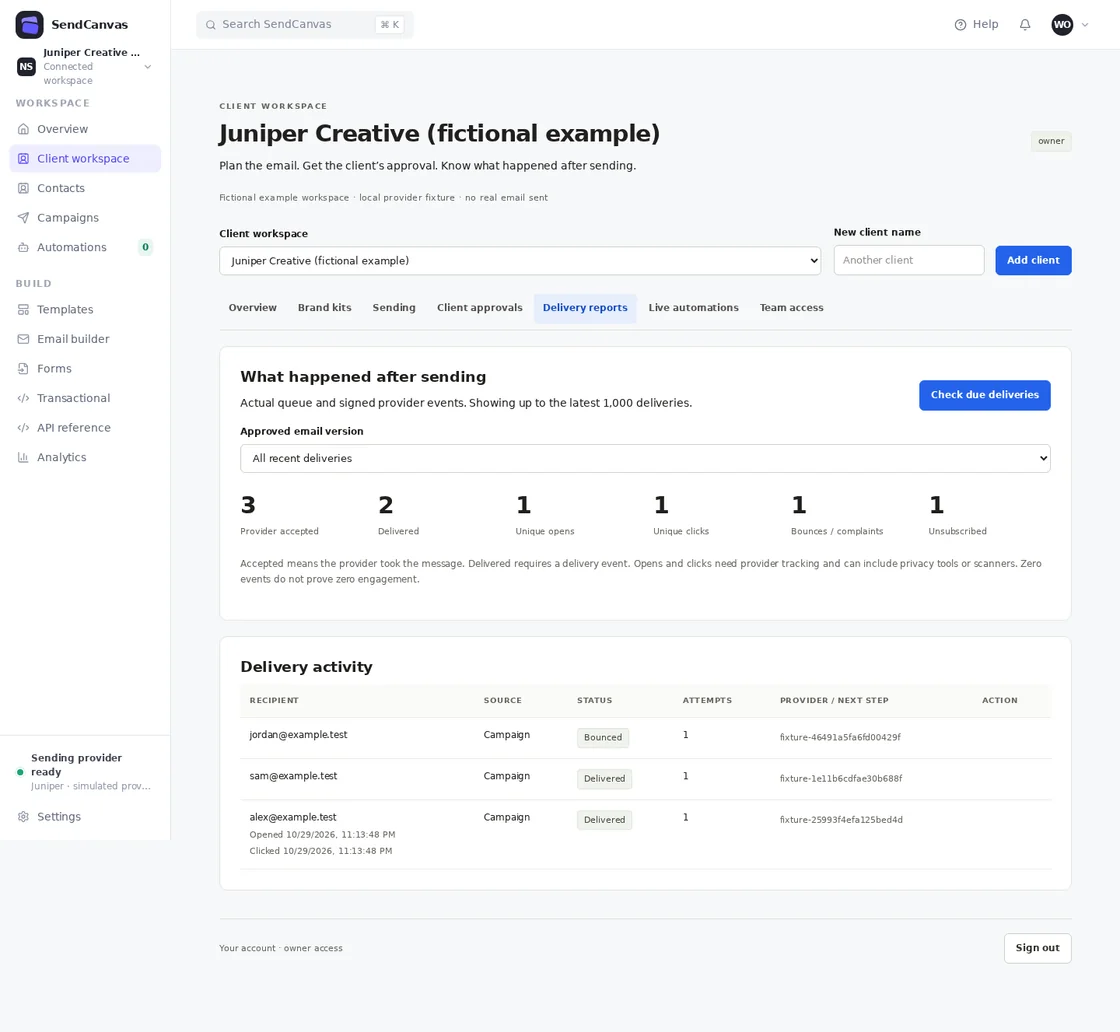The height and width of the screenshot is (1032, 1120).
Task: Switch to the Client approvals tab
Action: click(x=479, y=308)
